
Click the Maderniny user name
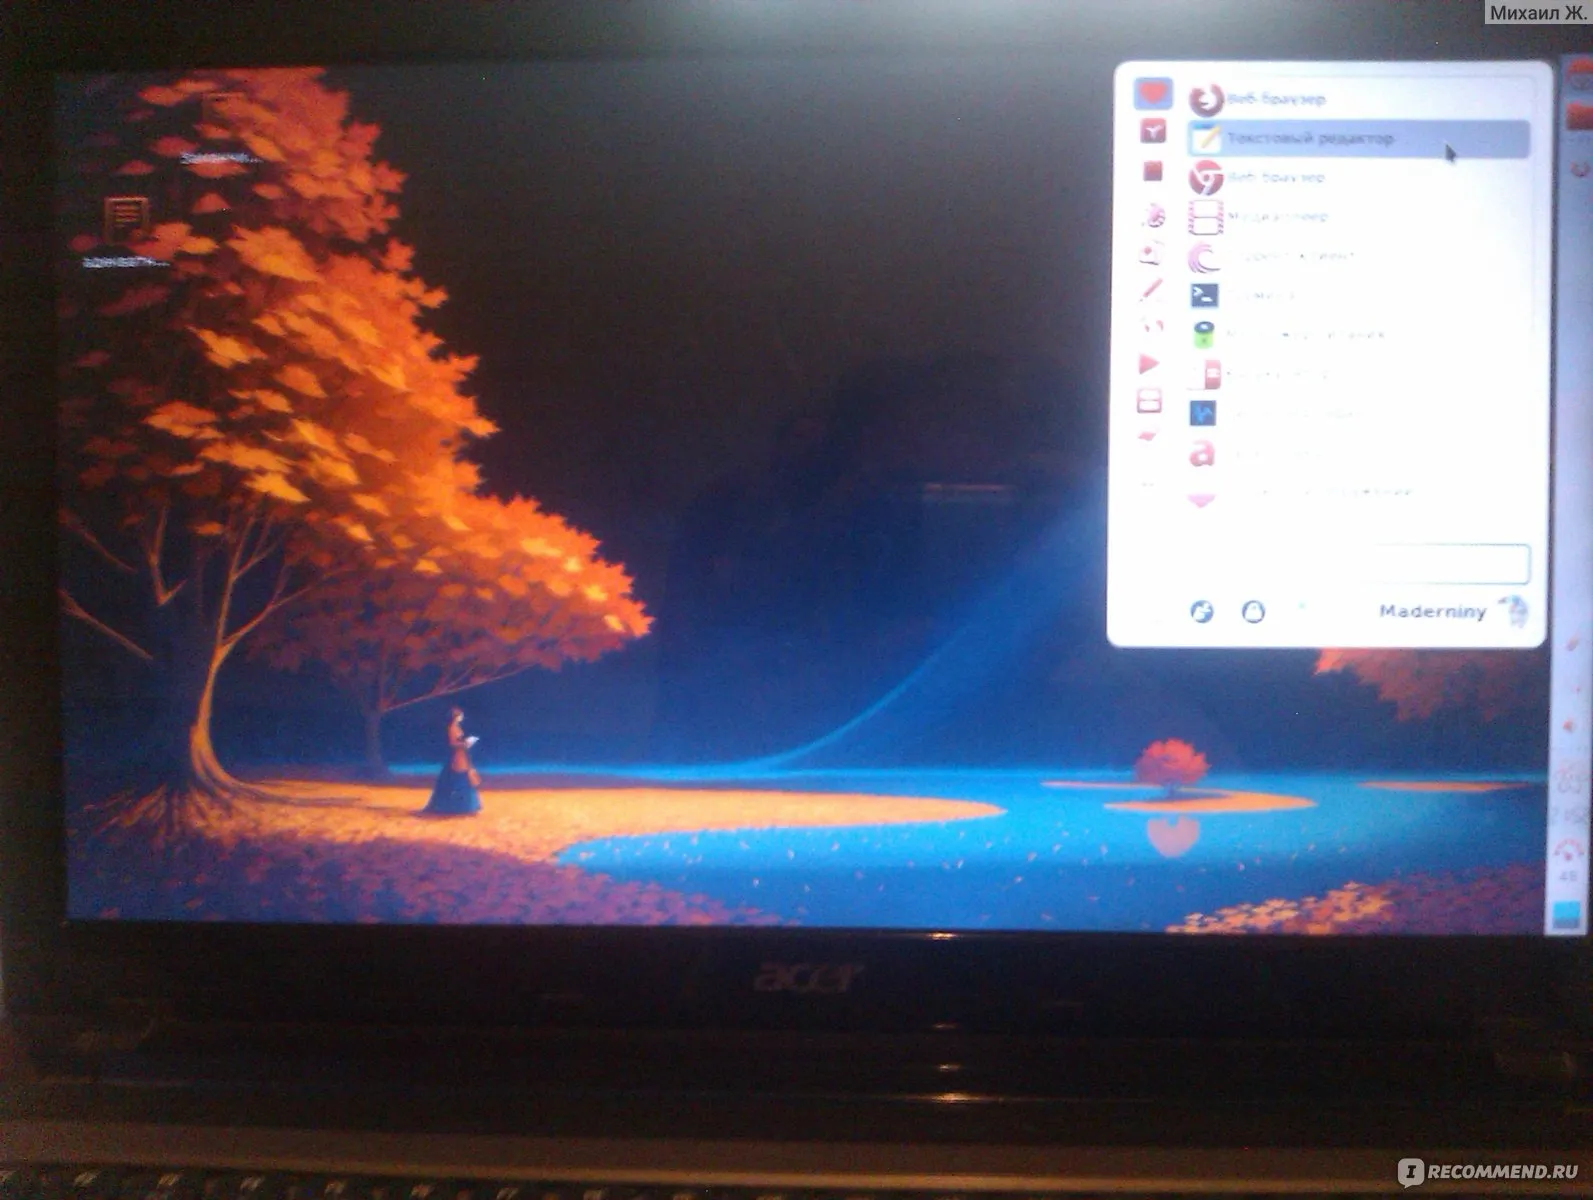(1432, 612)
